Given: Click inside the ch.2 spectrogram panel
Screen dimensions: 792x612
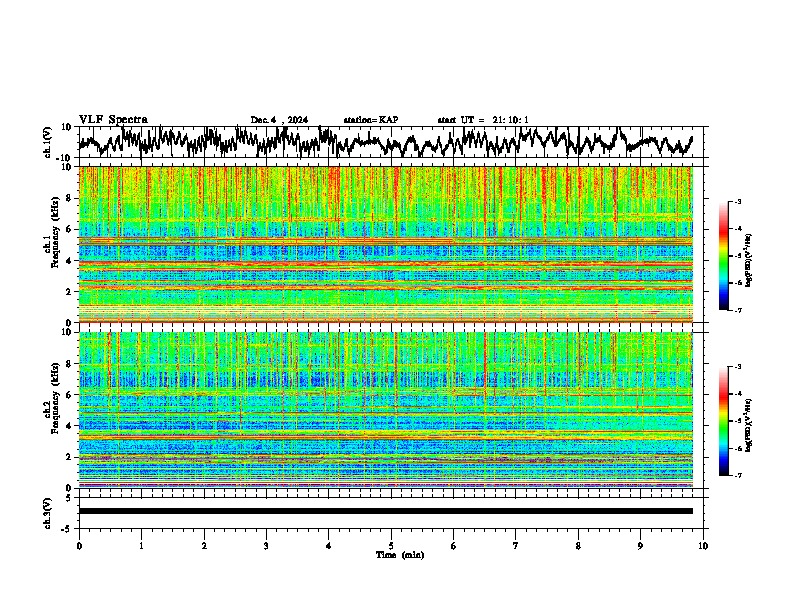Looking at the screenshot, I should point(385,410).
